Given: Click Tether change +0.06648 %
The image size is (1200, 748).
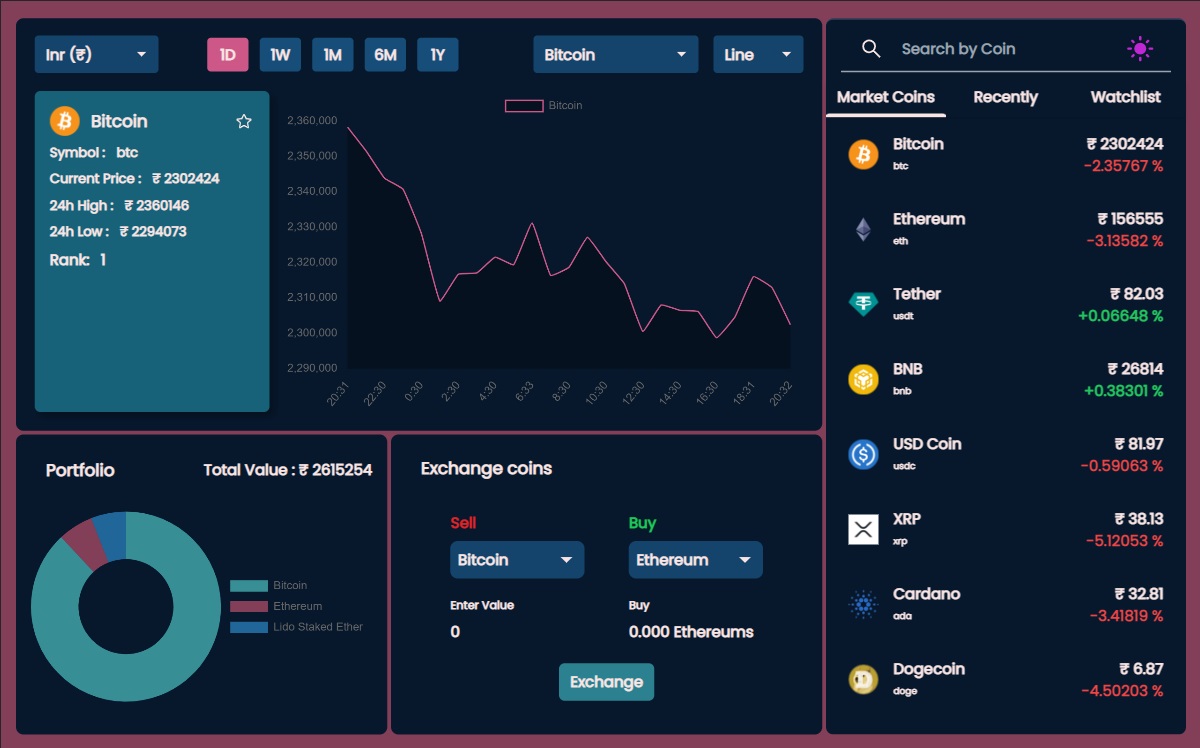Looking at the screenshot, I should 1120,316.
